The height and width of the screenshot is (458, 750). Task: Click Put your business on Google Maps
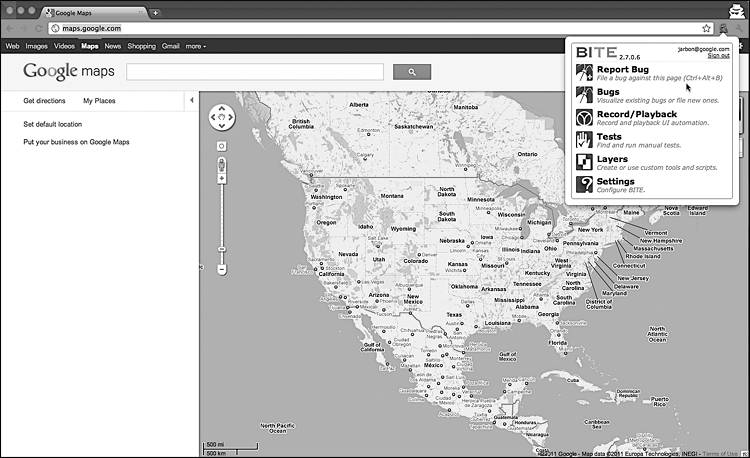(x=76, y=142)
